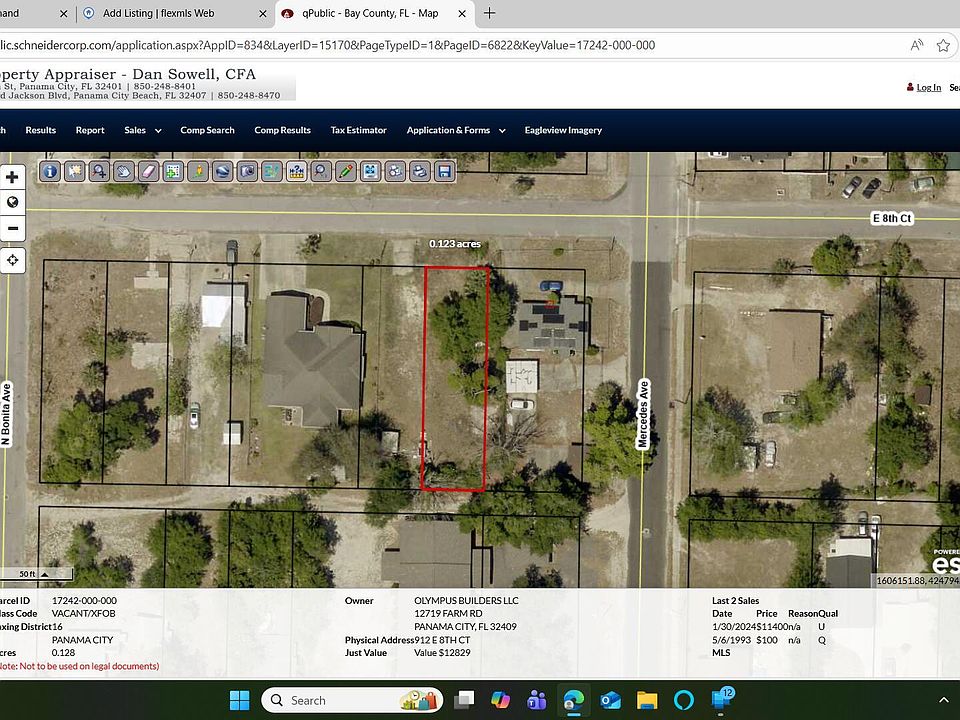960x720 pixels.
Task: Select the pencil Draw tool
Action: tap(346, 171)
